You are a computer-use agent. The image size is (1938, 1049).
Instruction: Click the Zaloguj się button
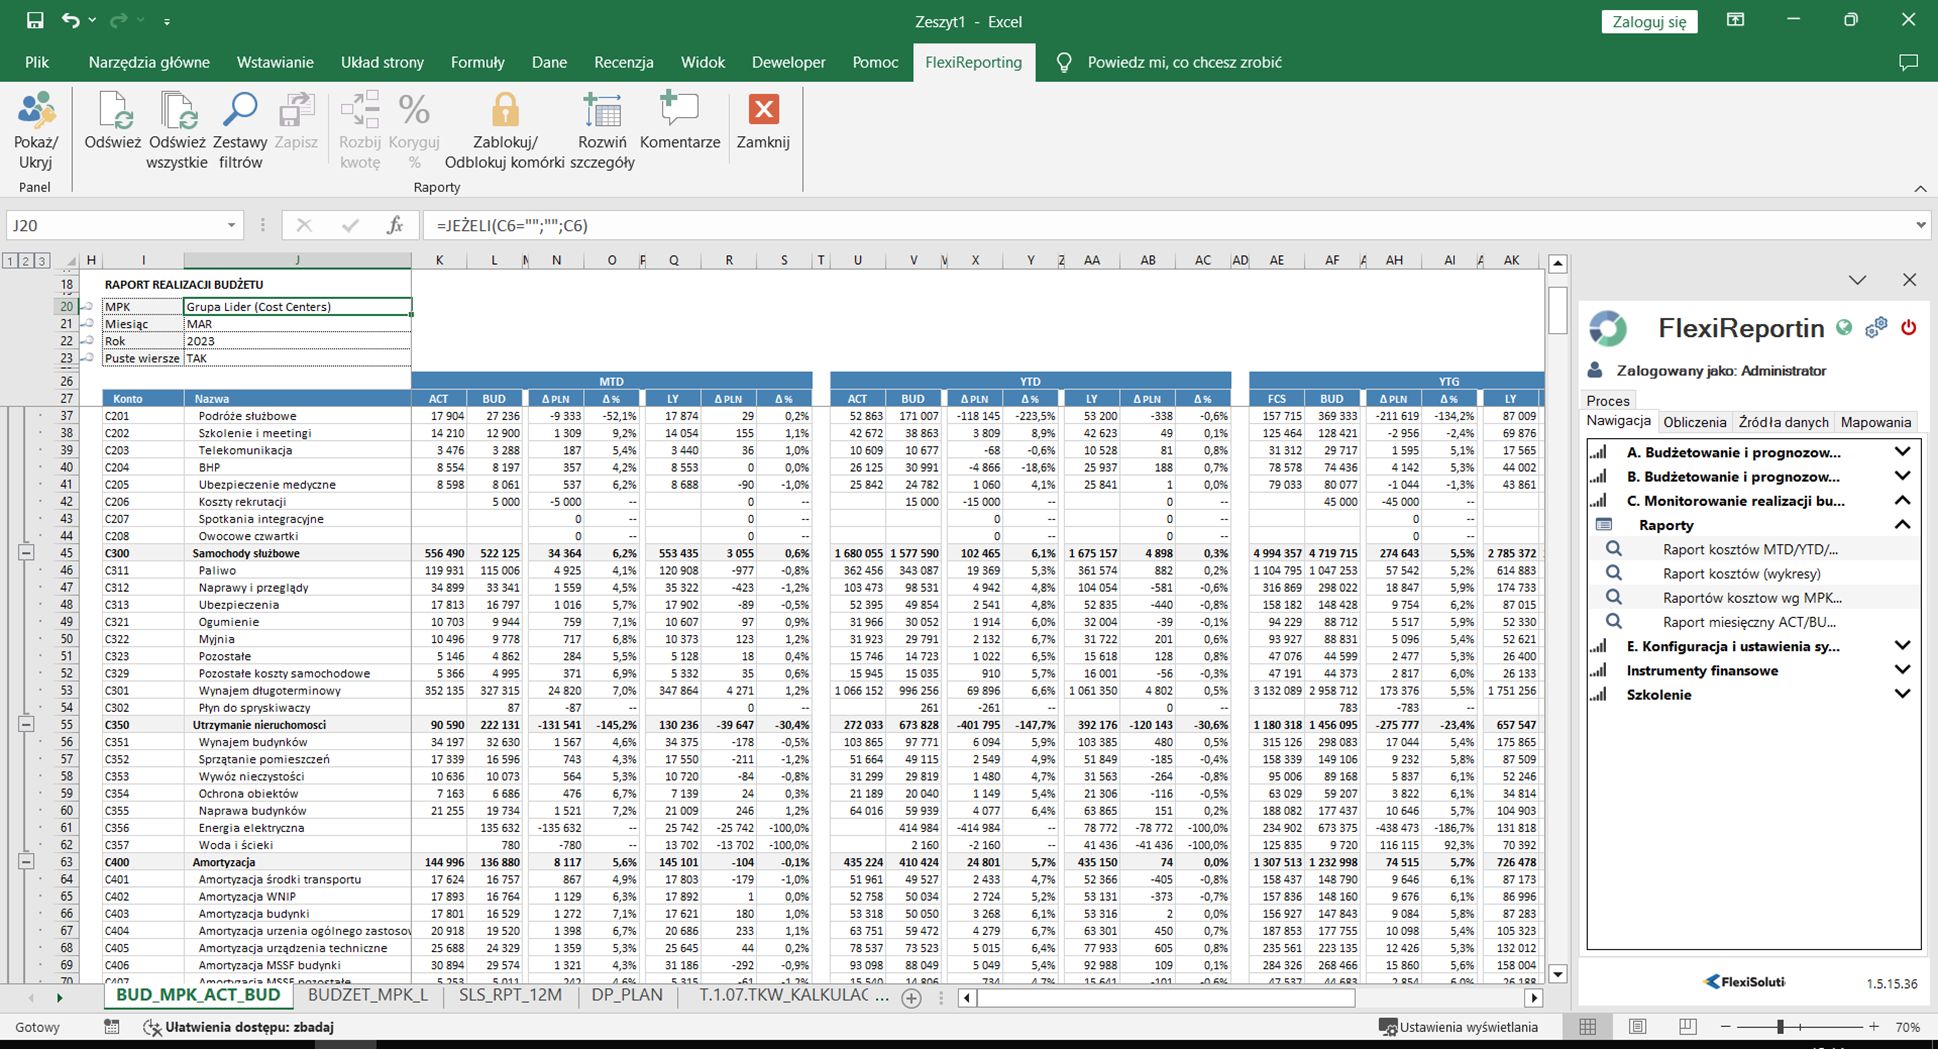1648,21
